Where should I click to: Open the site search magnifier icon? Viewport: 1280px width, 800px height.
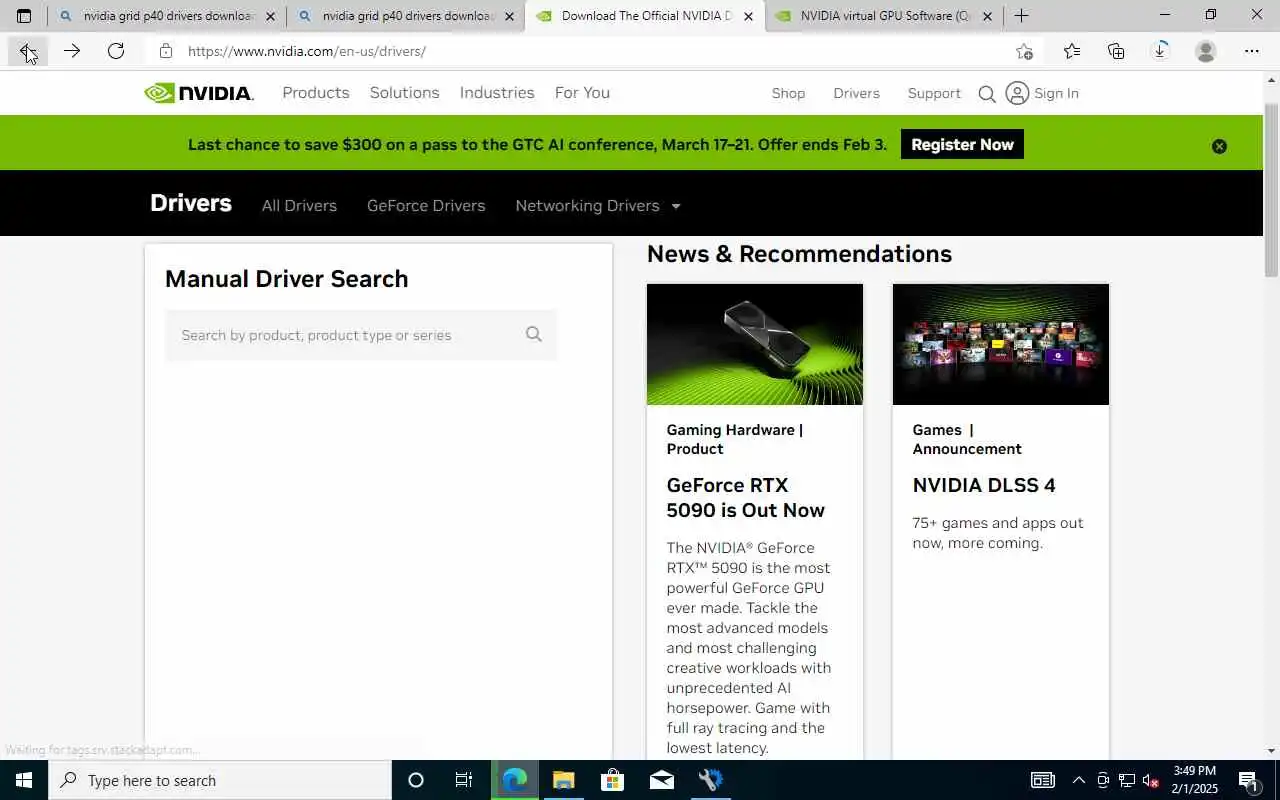(x=987, y=94)
